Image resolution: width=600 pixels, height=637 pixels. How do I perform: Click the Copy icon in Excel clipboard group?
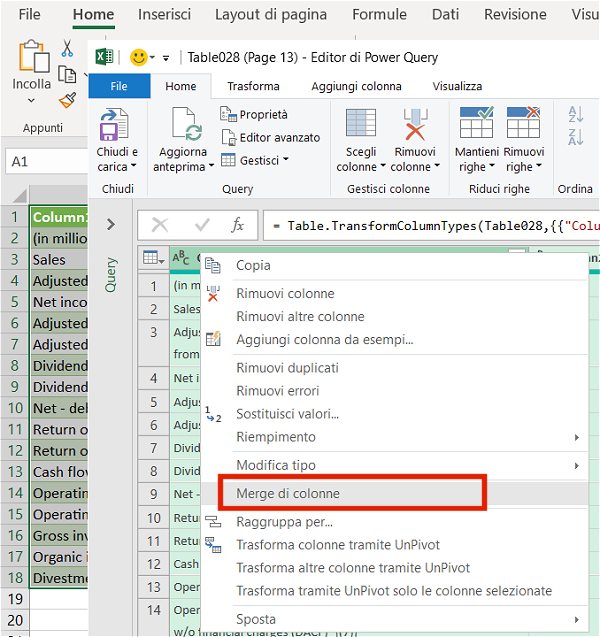pyautogui.click(x=67, y=75)
